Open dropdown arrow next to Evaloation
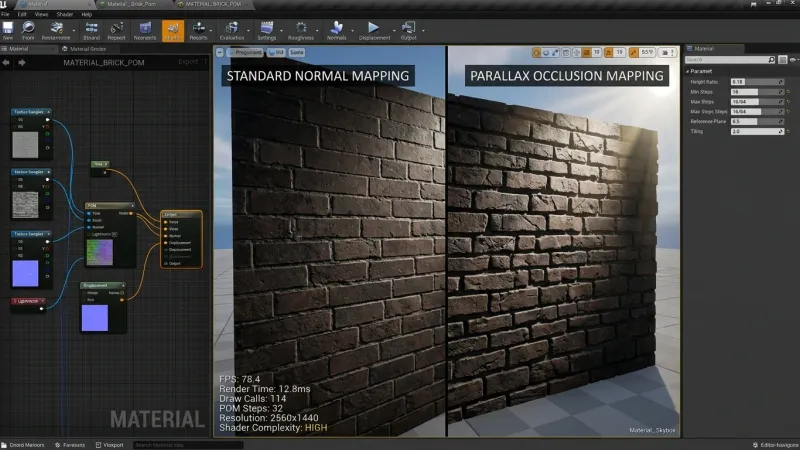This screenshot has height=450, width=800. tap(248, 31)
